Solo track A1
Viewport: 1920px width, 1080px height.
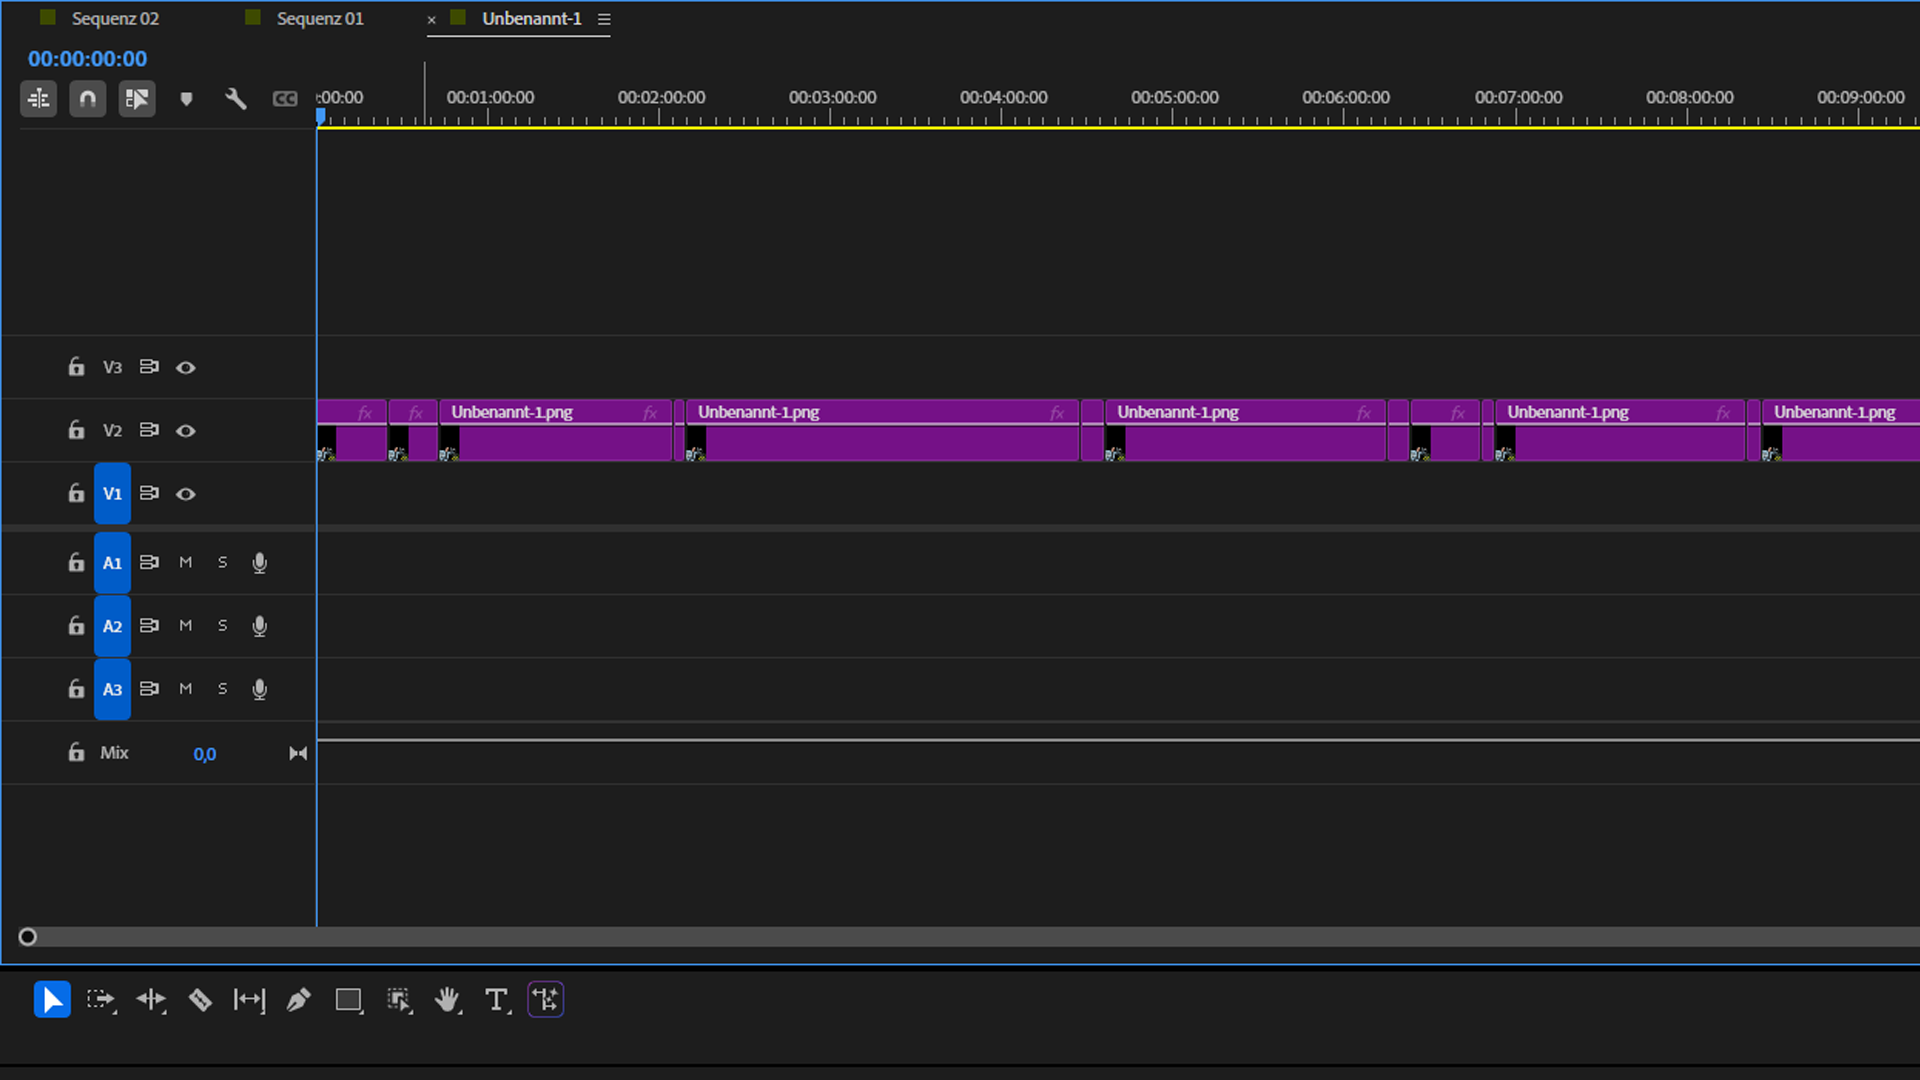pos(223,563)
